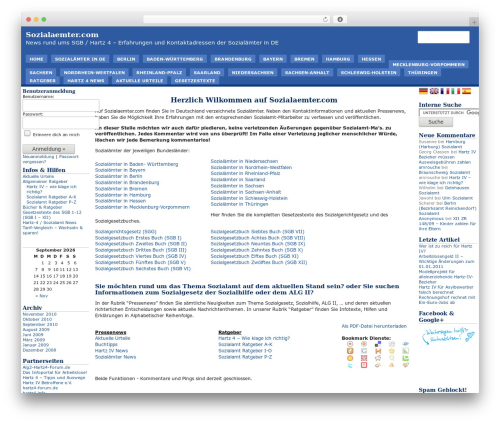Open the Neuanmeldung link

click(x=38, y=156)
